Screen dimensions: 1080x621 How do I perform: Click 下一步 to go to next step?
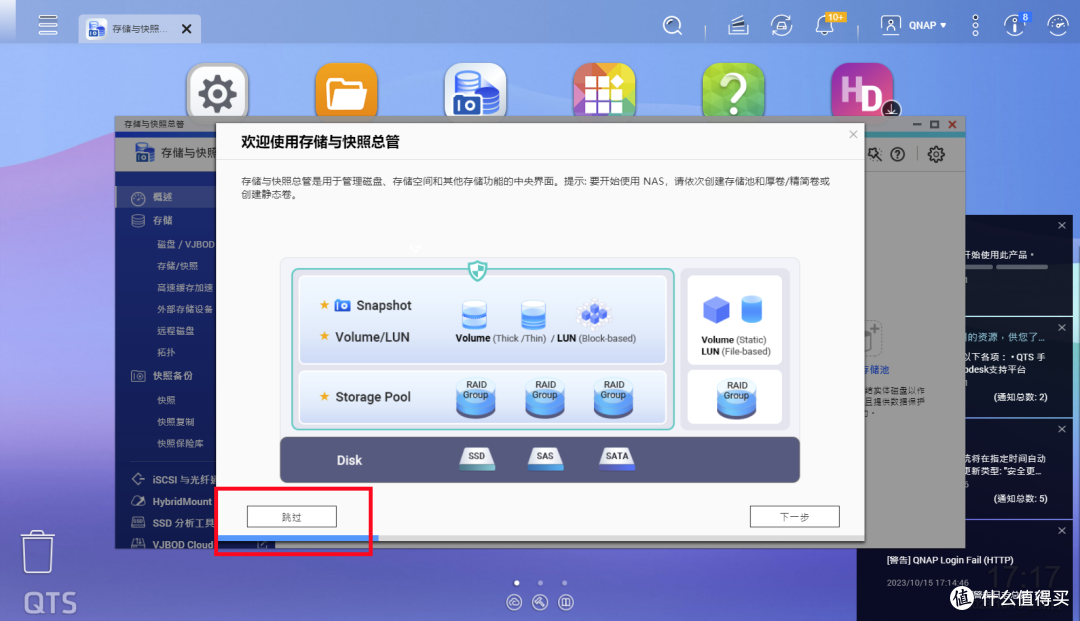[795, 516]
